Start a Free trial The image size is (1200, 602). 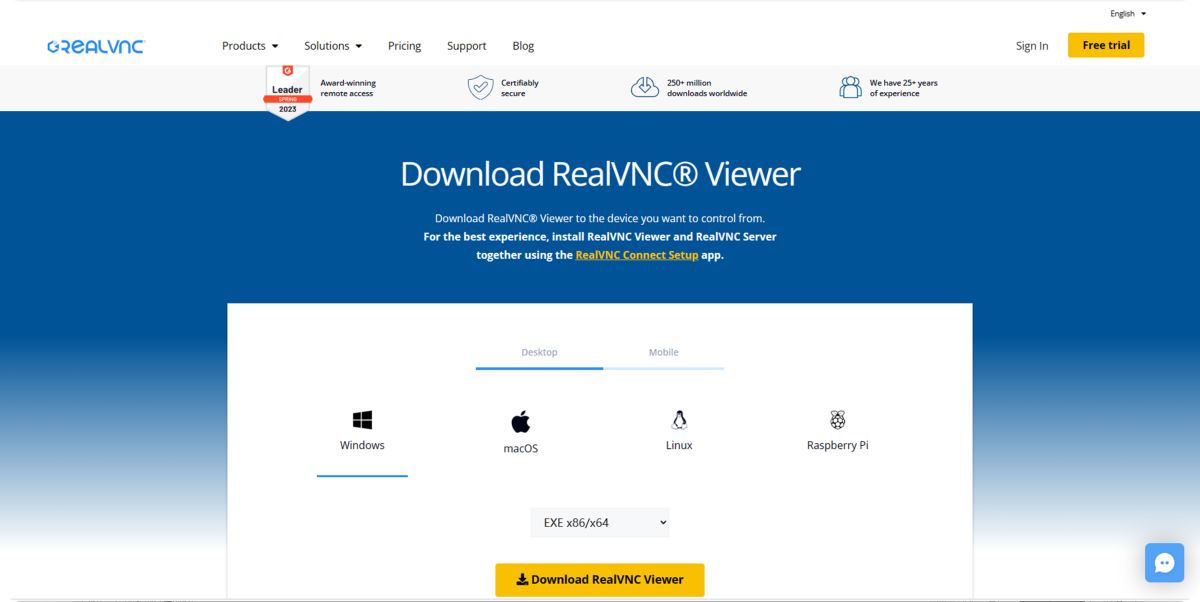(1105, 44)
